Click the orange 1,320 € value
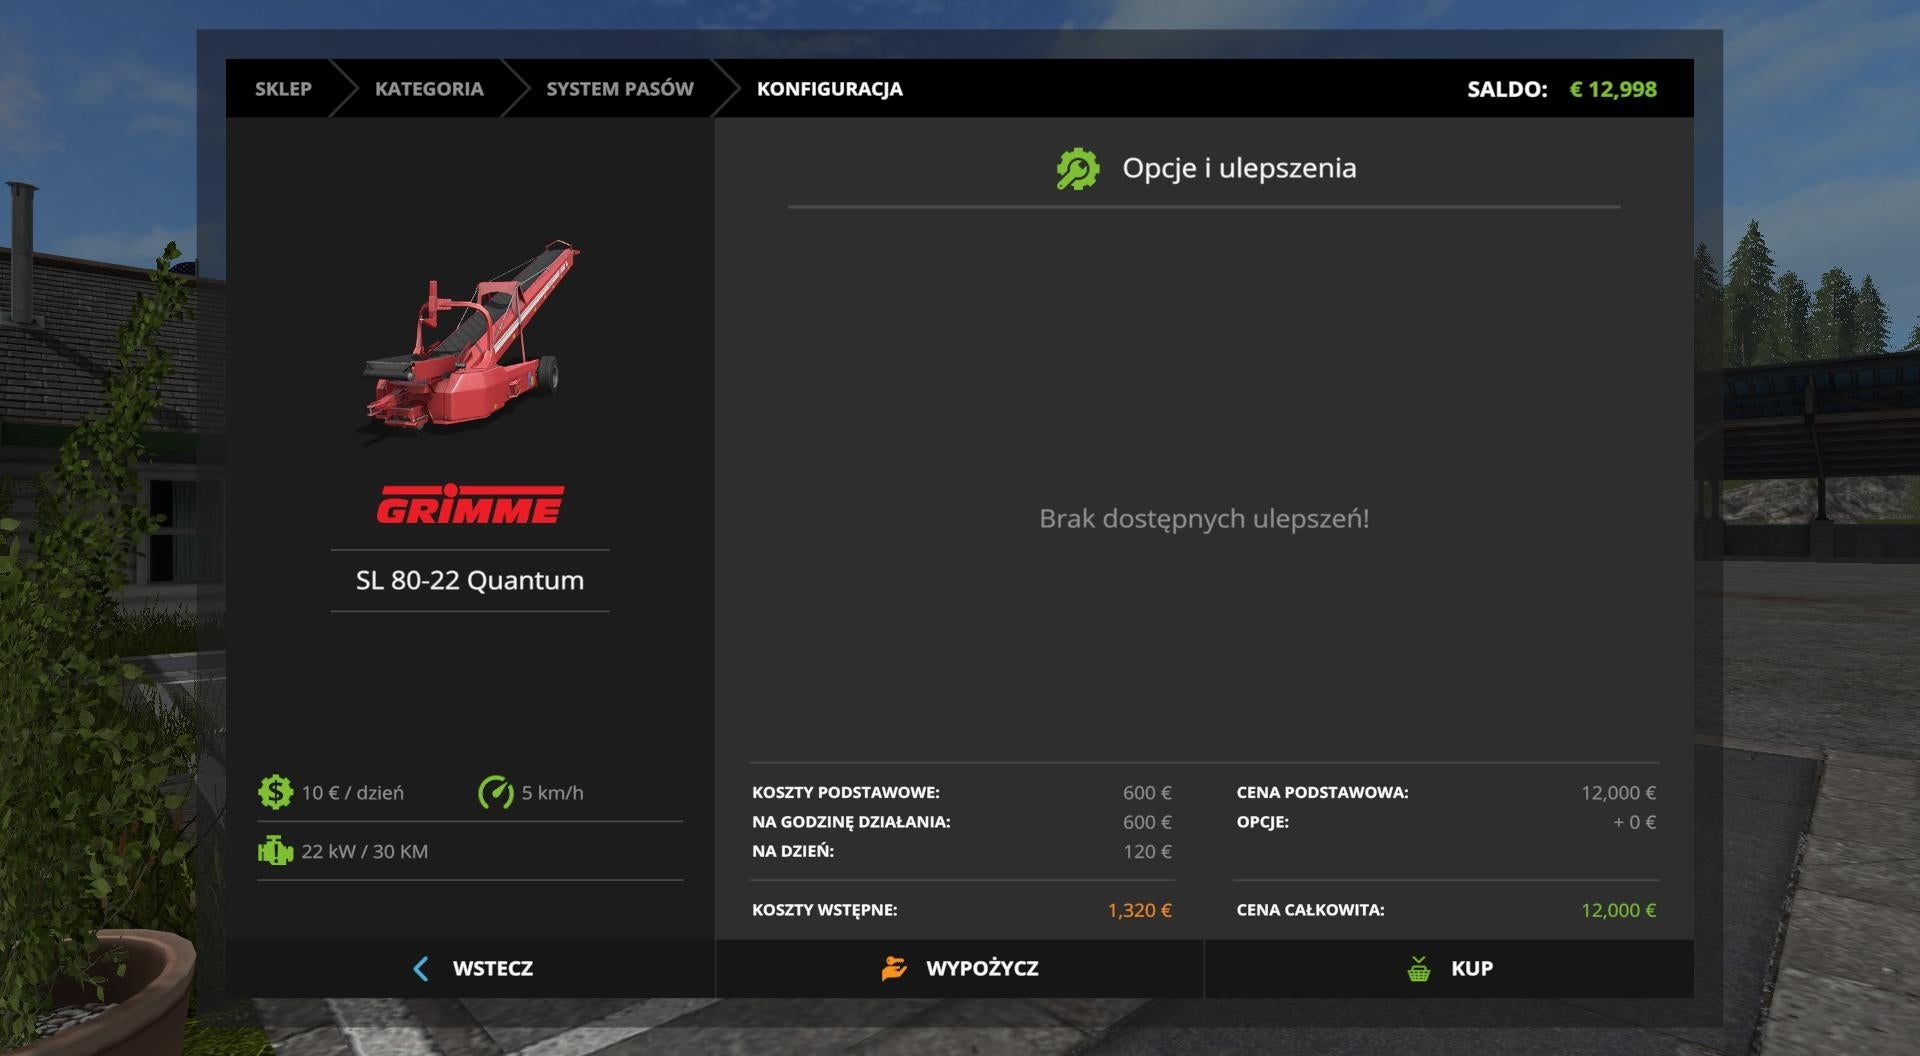The width and height of the screenshot is (1920, 1056). pyautogui.click(x=1139, y=910)
